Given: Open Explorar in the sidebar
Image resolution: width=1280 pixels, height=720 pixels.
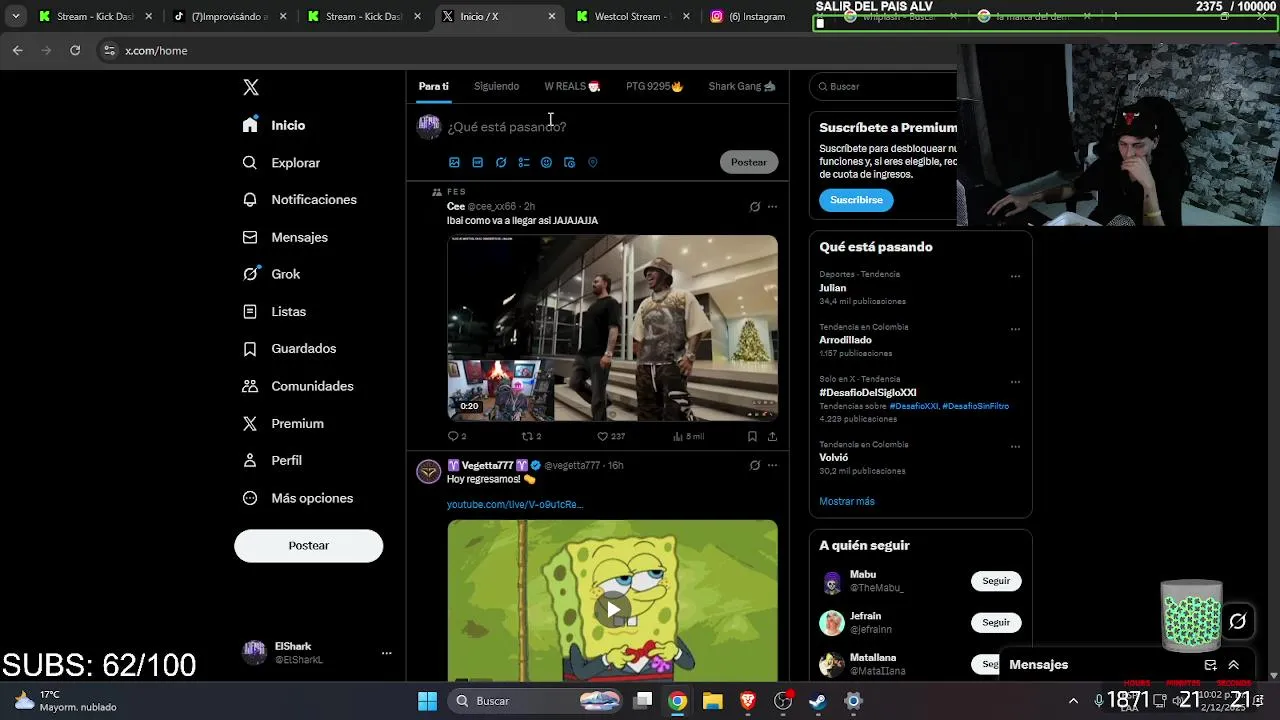Looking at the screenshot, I should click(281, 162).
